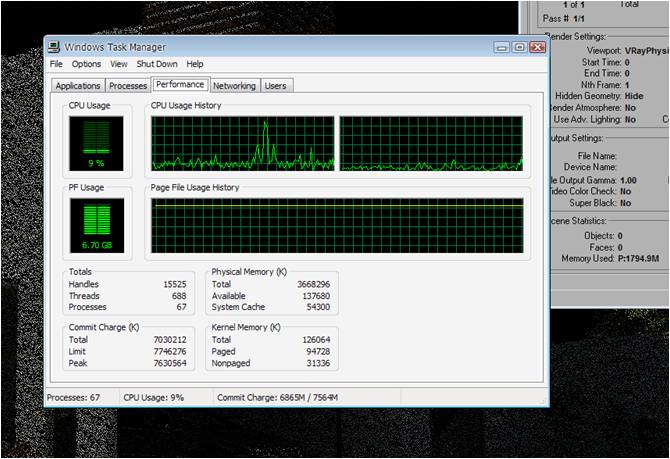Click Physical Memory Available value 137680
The height and width of the screenshot is (459, 670).
[316, 296]
